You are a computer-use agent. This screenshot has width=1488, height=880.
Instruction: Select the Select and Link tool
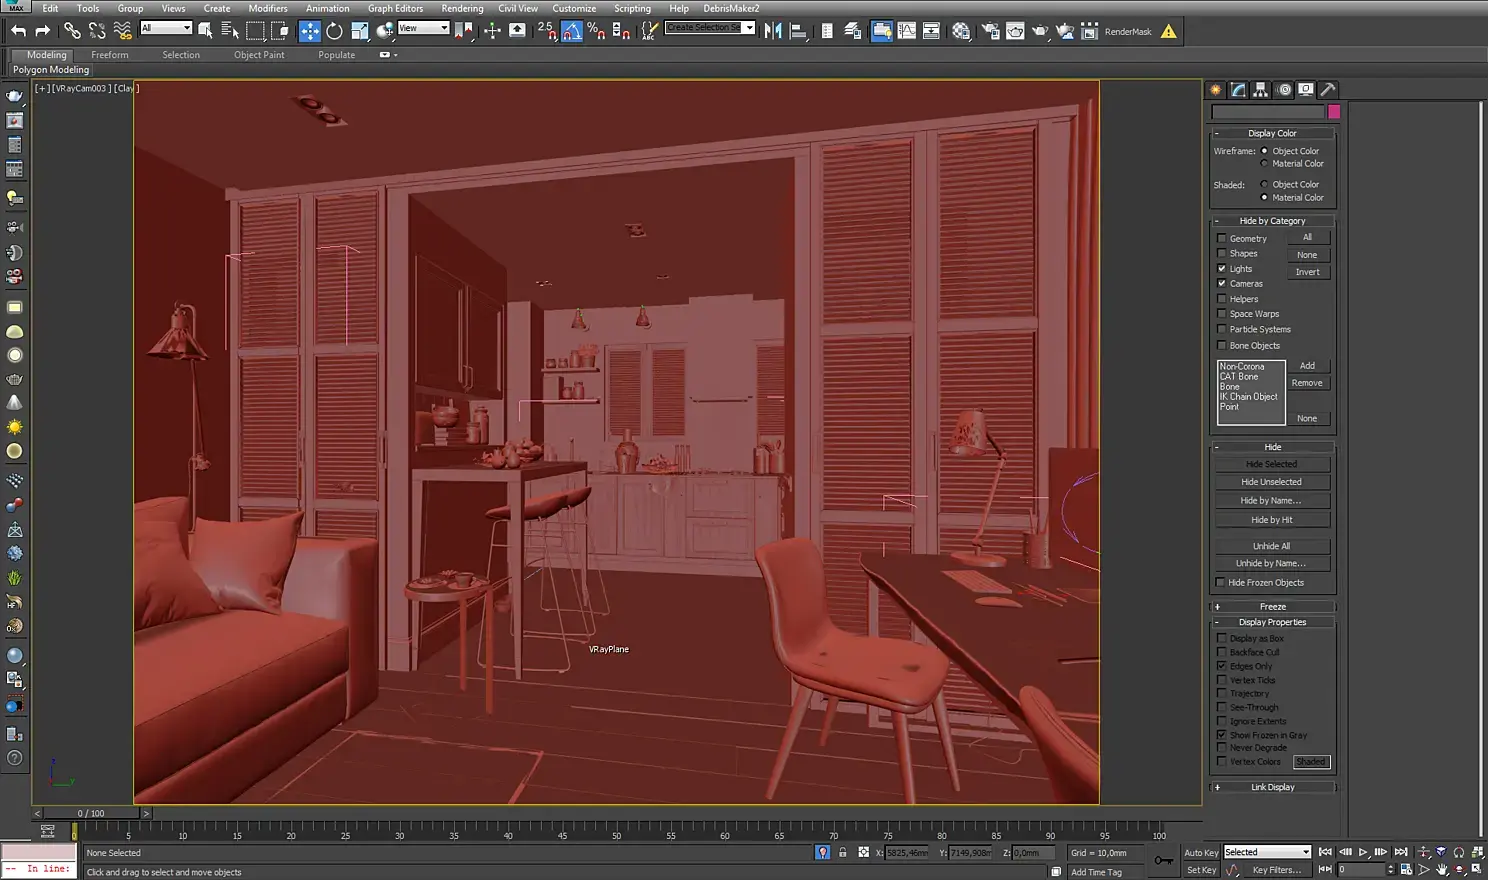pos(72,31)
